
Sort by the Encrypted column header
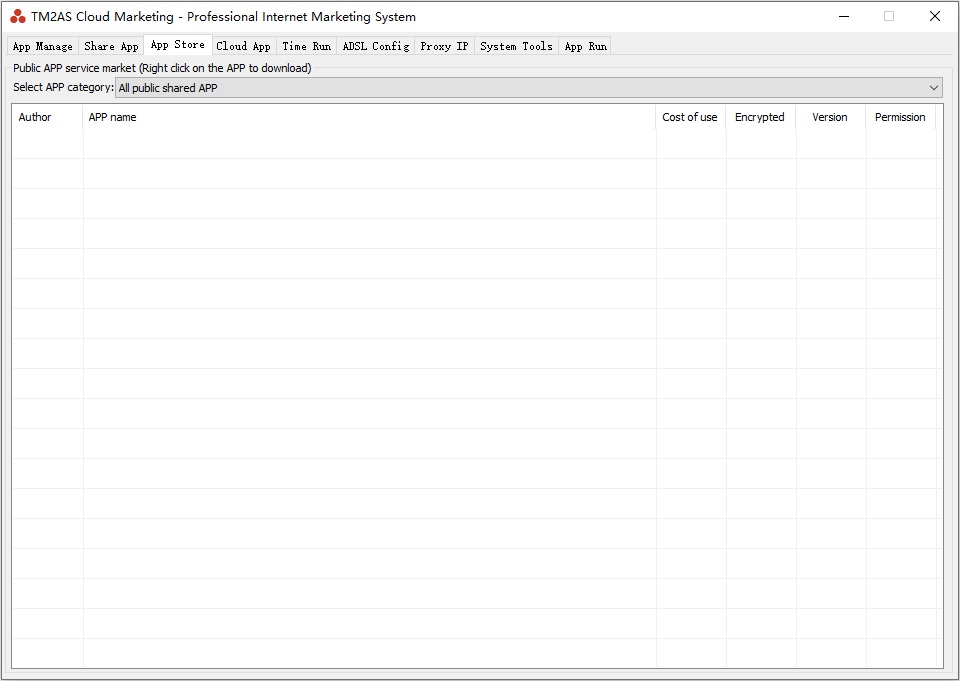759,117
